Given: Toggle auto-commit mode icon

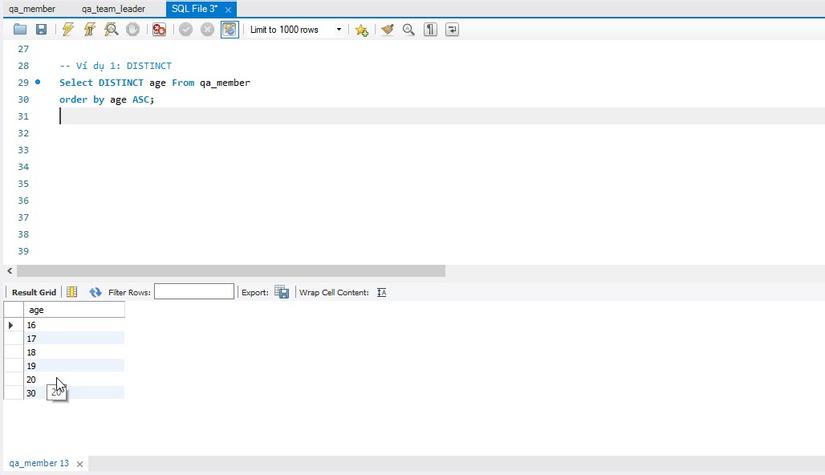Looking at the screenshot, I should point(229,29).
